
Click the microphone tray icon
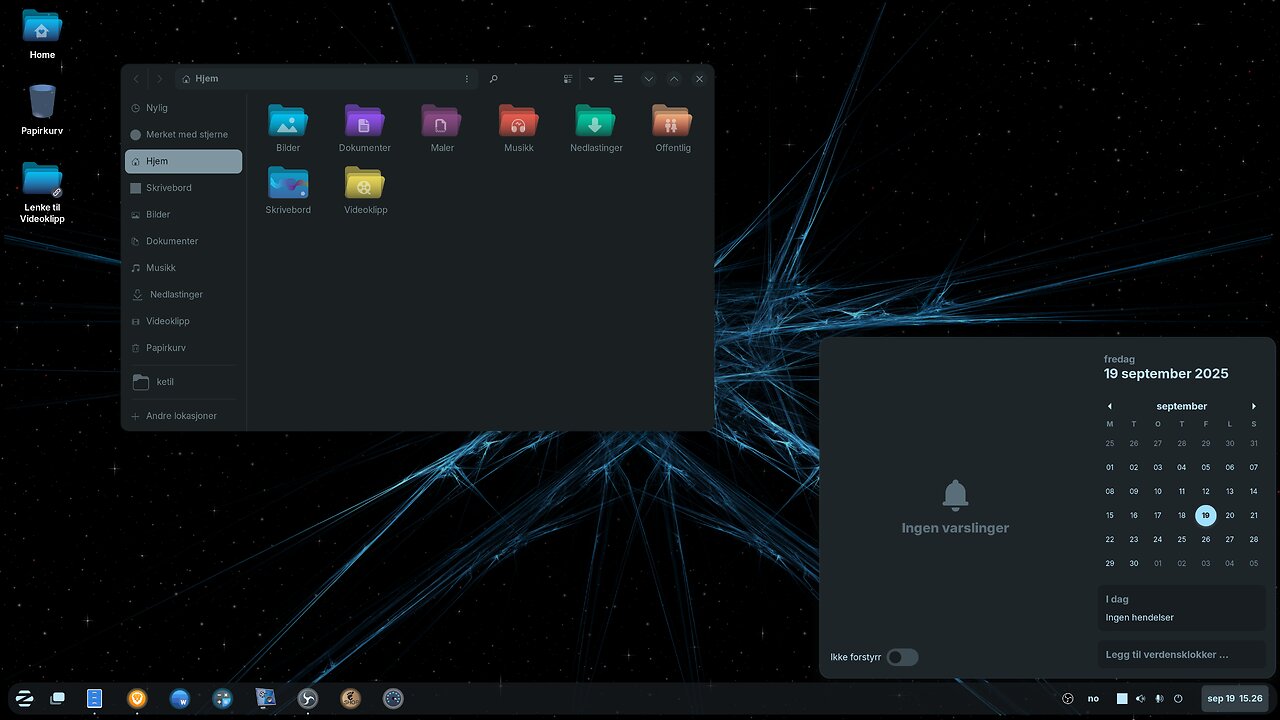(1159, 699)
